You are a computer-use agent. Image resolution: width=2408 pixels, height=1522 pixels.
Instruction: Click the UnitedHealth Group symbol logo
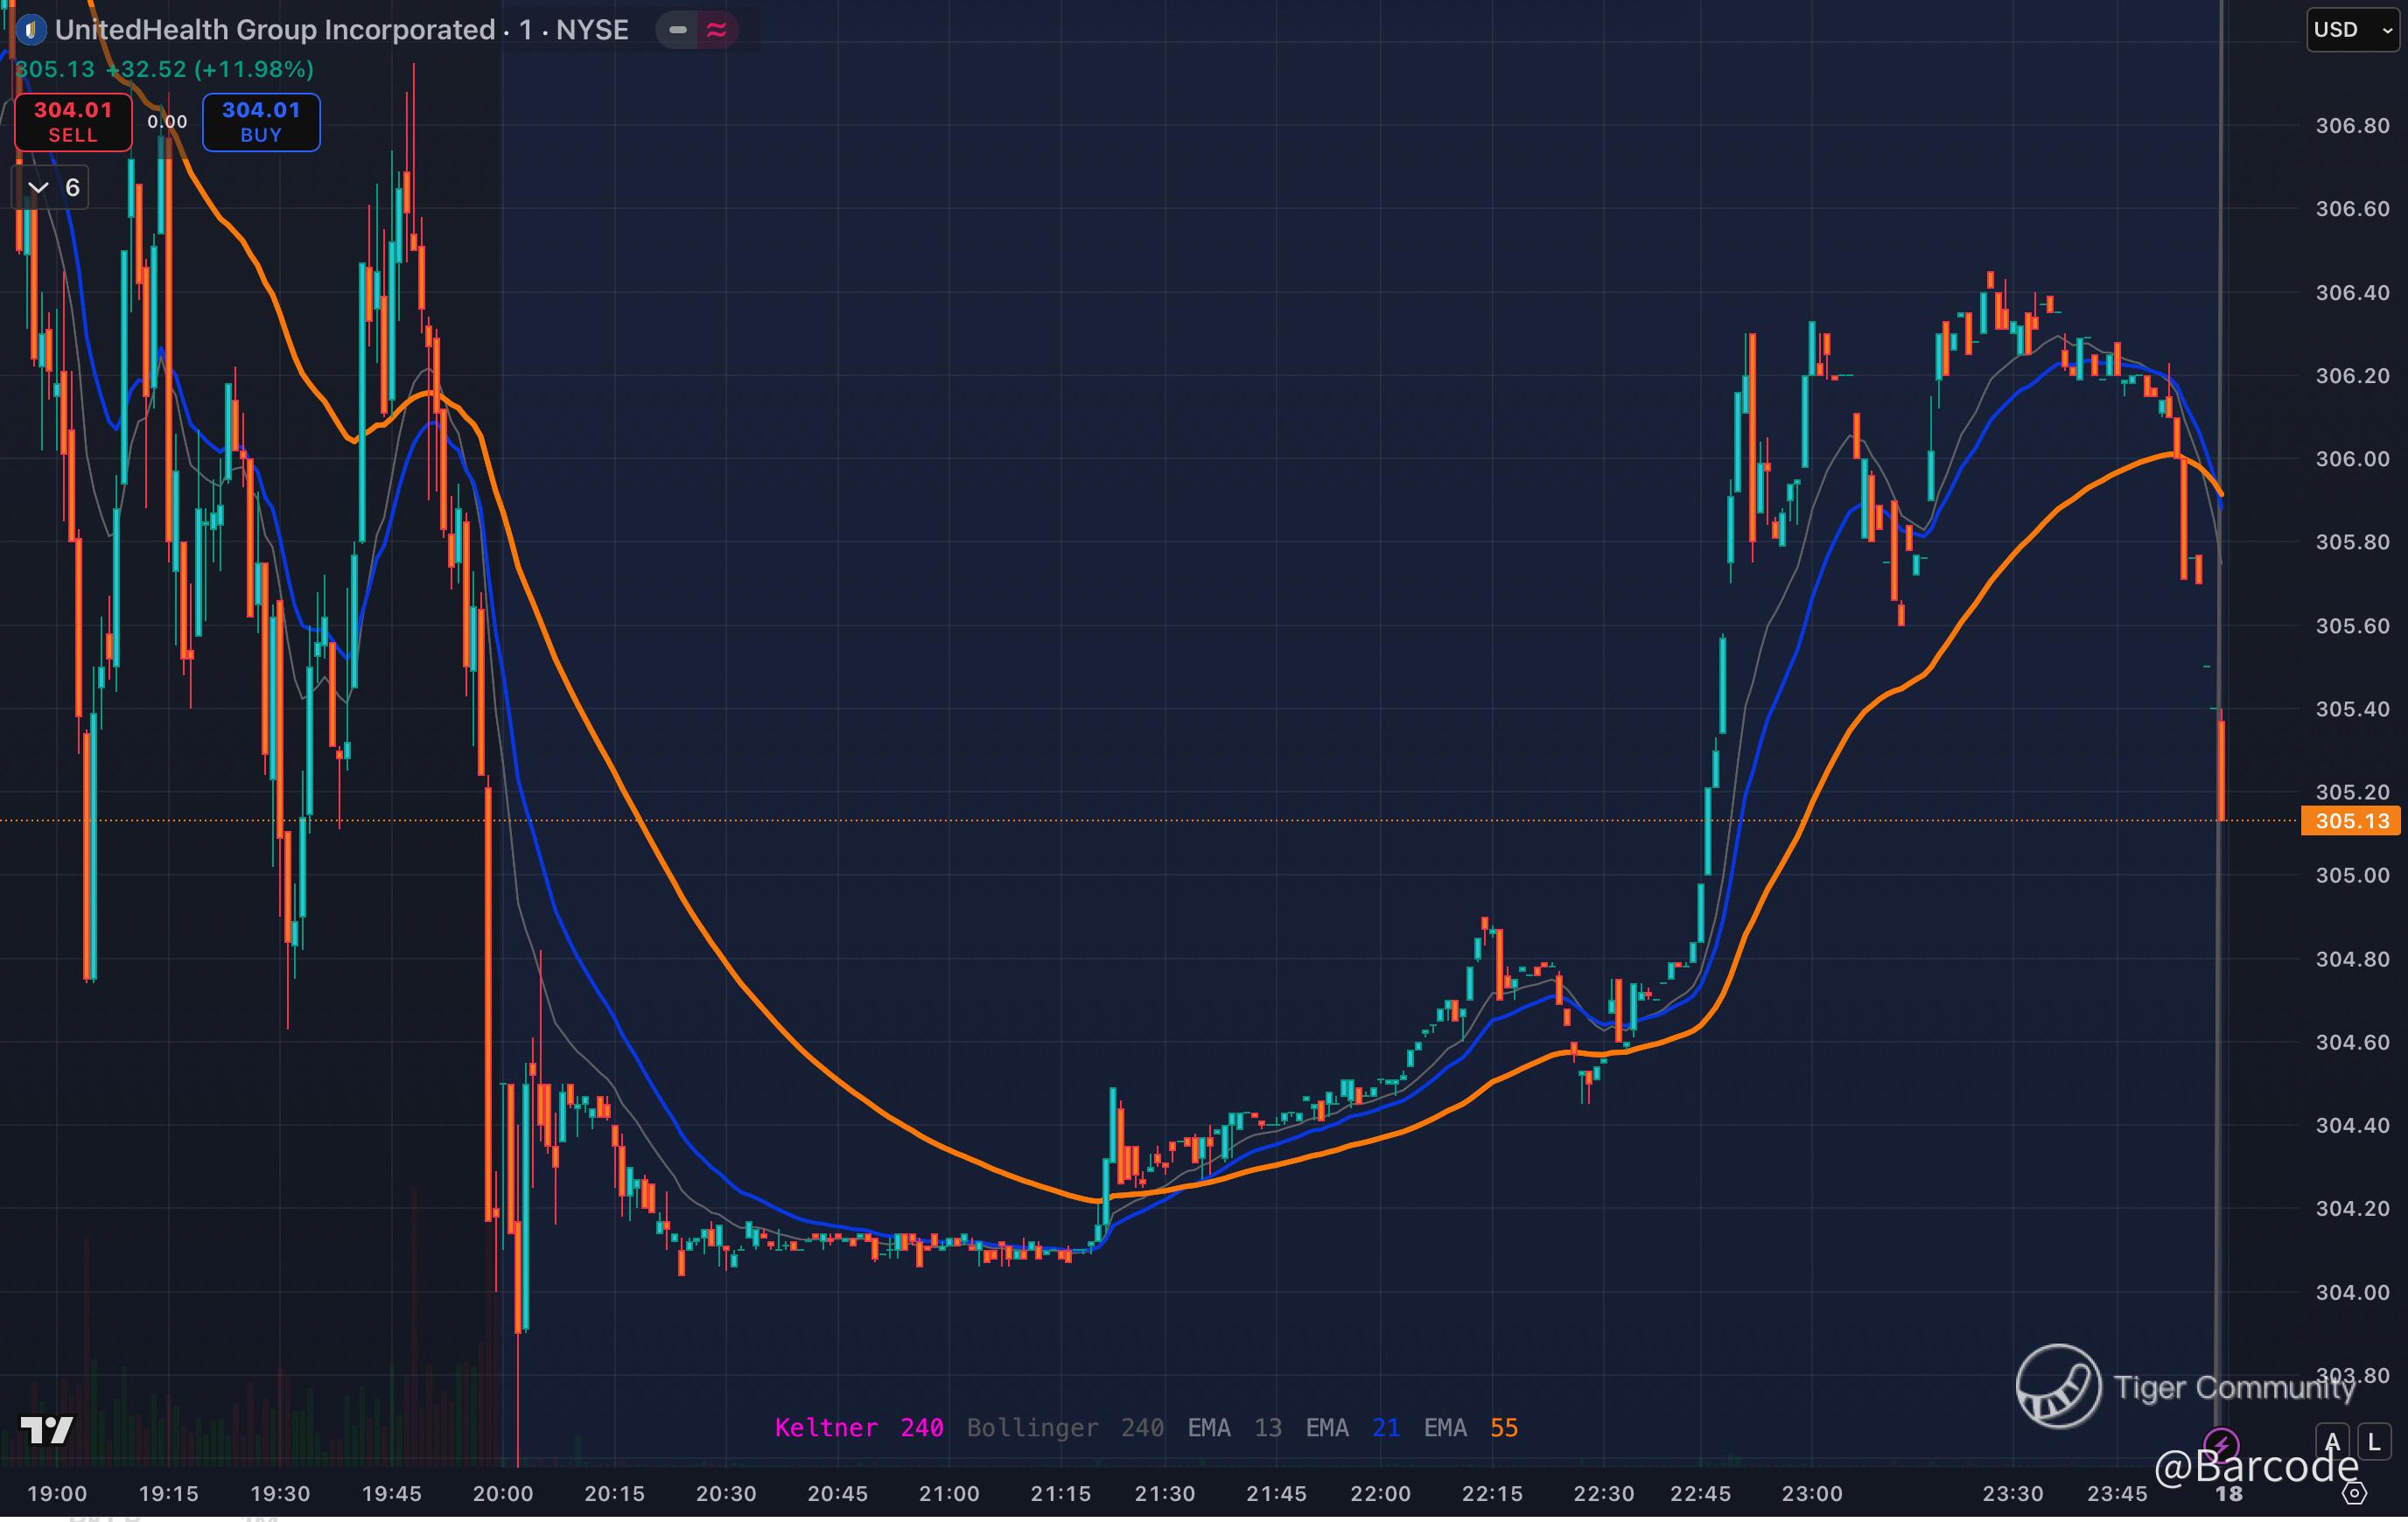(31, 30)
